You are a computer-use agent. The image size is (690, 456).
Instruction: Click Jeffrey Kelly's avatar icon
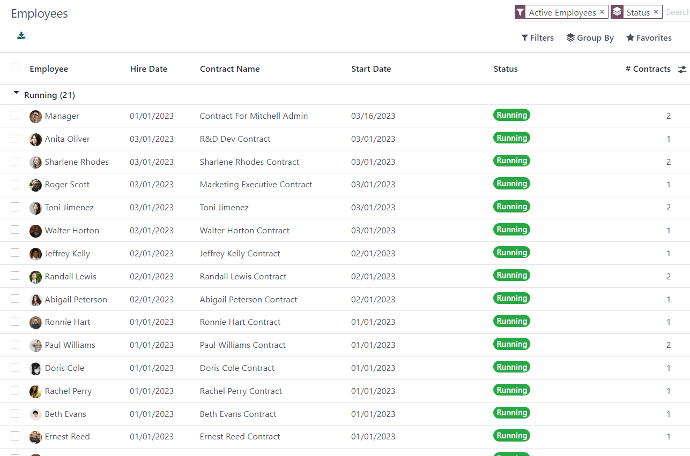tap(36, 254)
